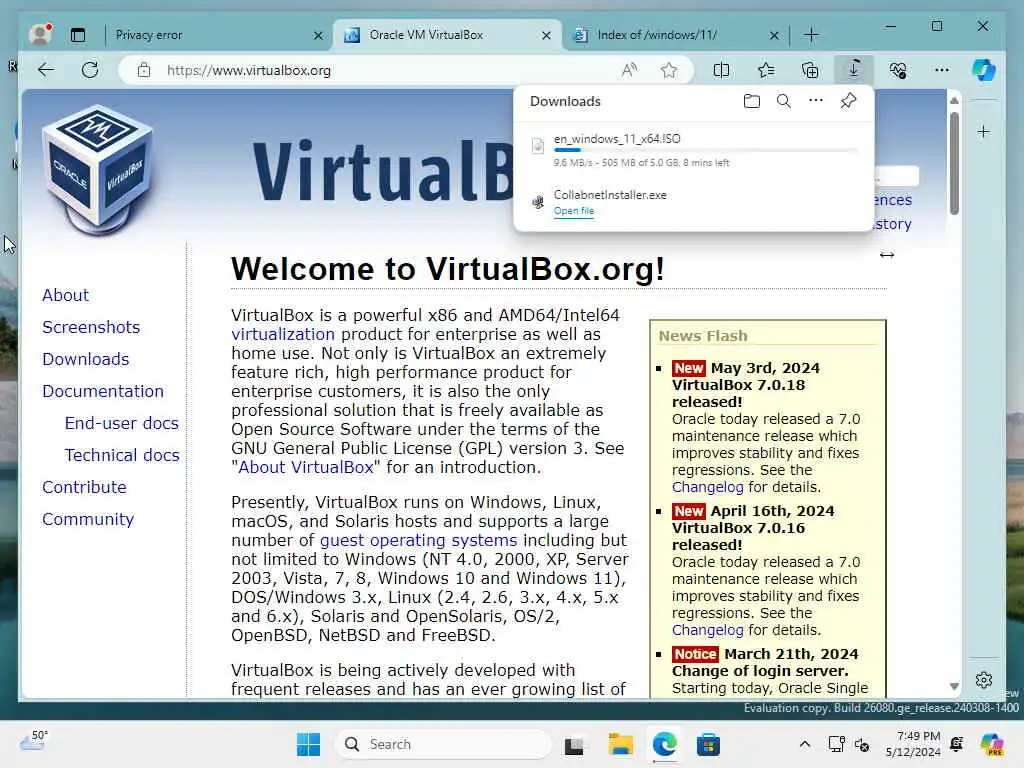Open network icon in system tray

(x=836, y=744)
